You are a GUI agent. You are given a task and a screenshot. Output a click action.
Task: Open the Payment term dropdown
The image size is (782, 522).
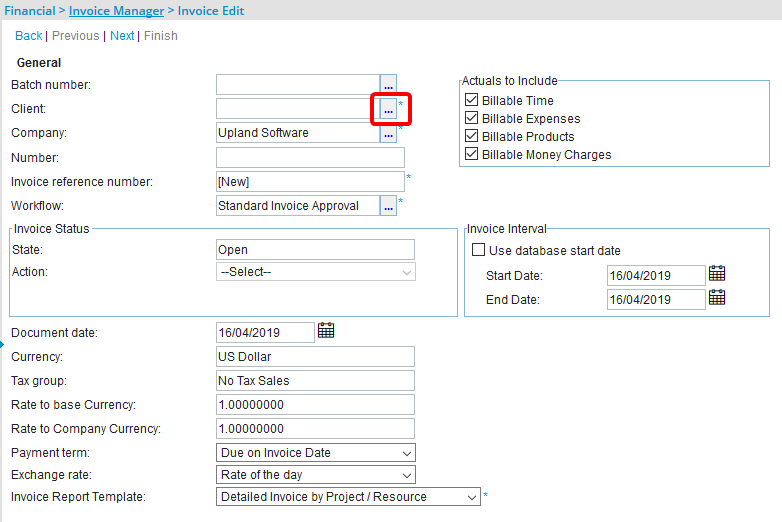(x=315, y=453)
